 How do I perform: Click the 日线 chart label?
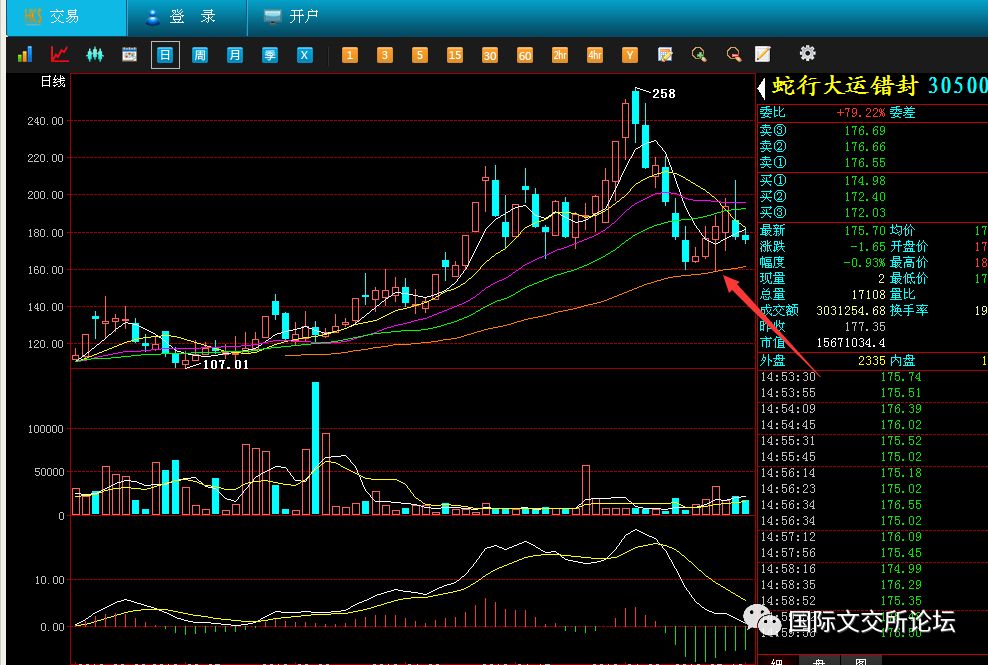(x=53, y=81)
